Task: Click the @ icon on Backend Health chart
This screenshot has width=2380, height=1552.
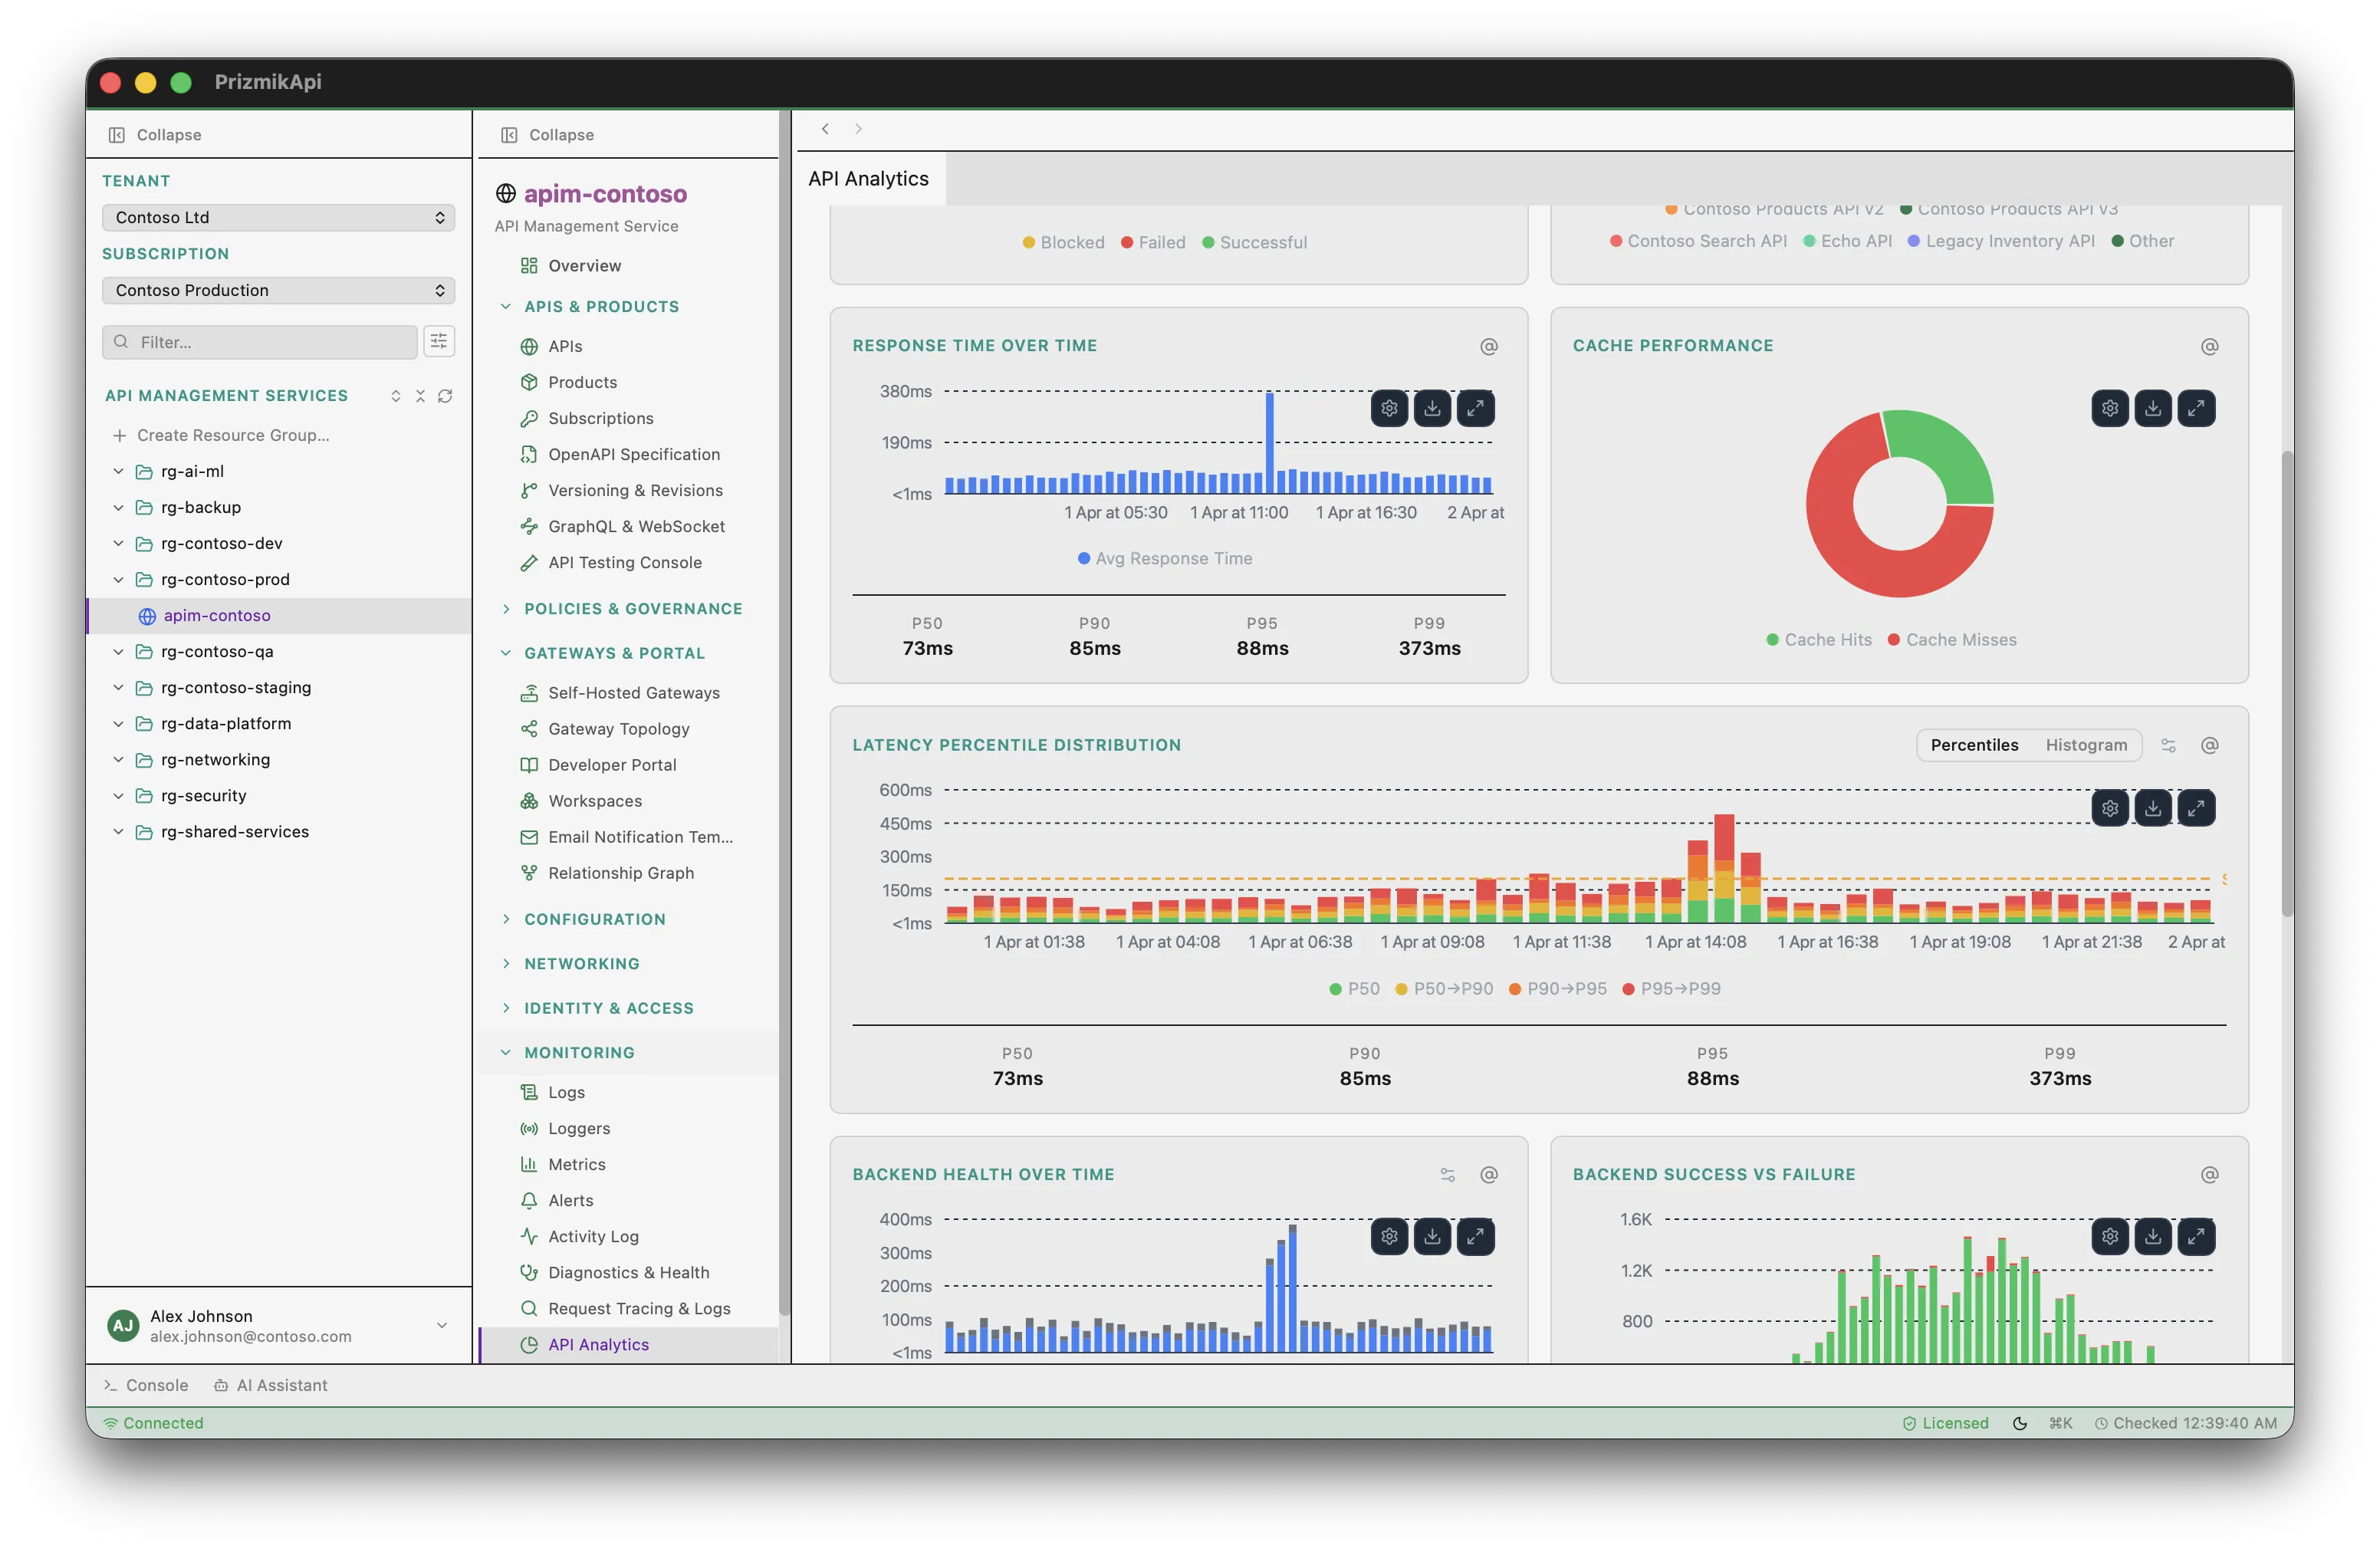Action: tap(1488, 1175)
